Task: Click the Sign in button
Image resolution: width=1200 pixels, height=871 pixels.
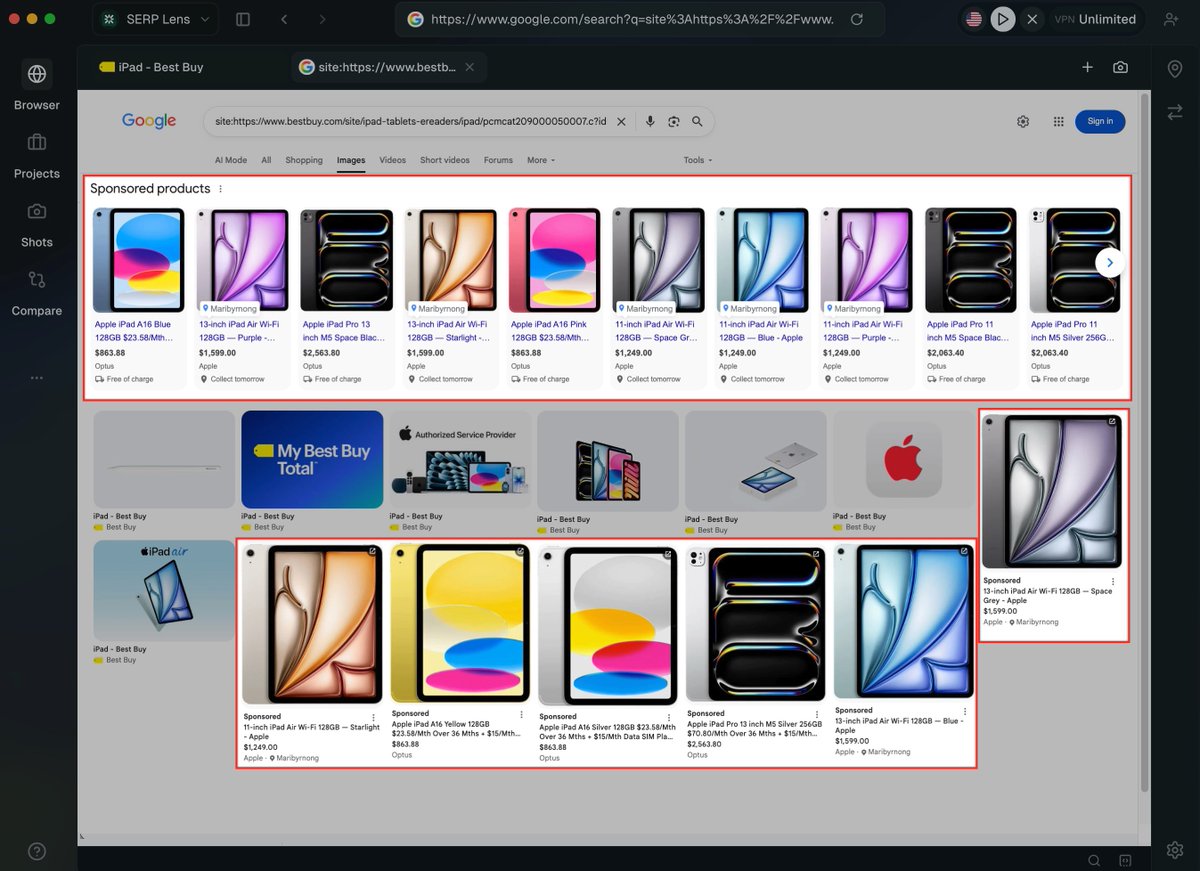Action: point(1100,121)
